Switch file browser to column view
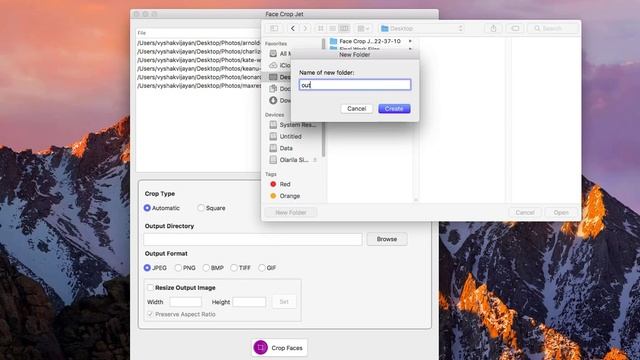 [x=344, y=28]
